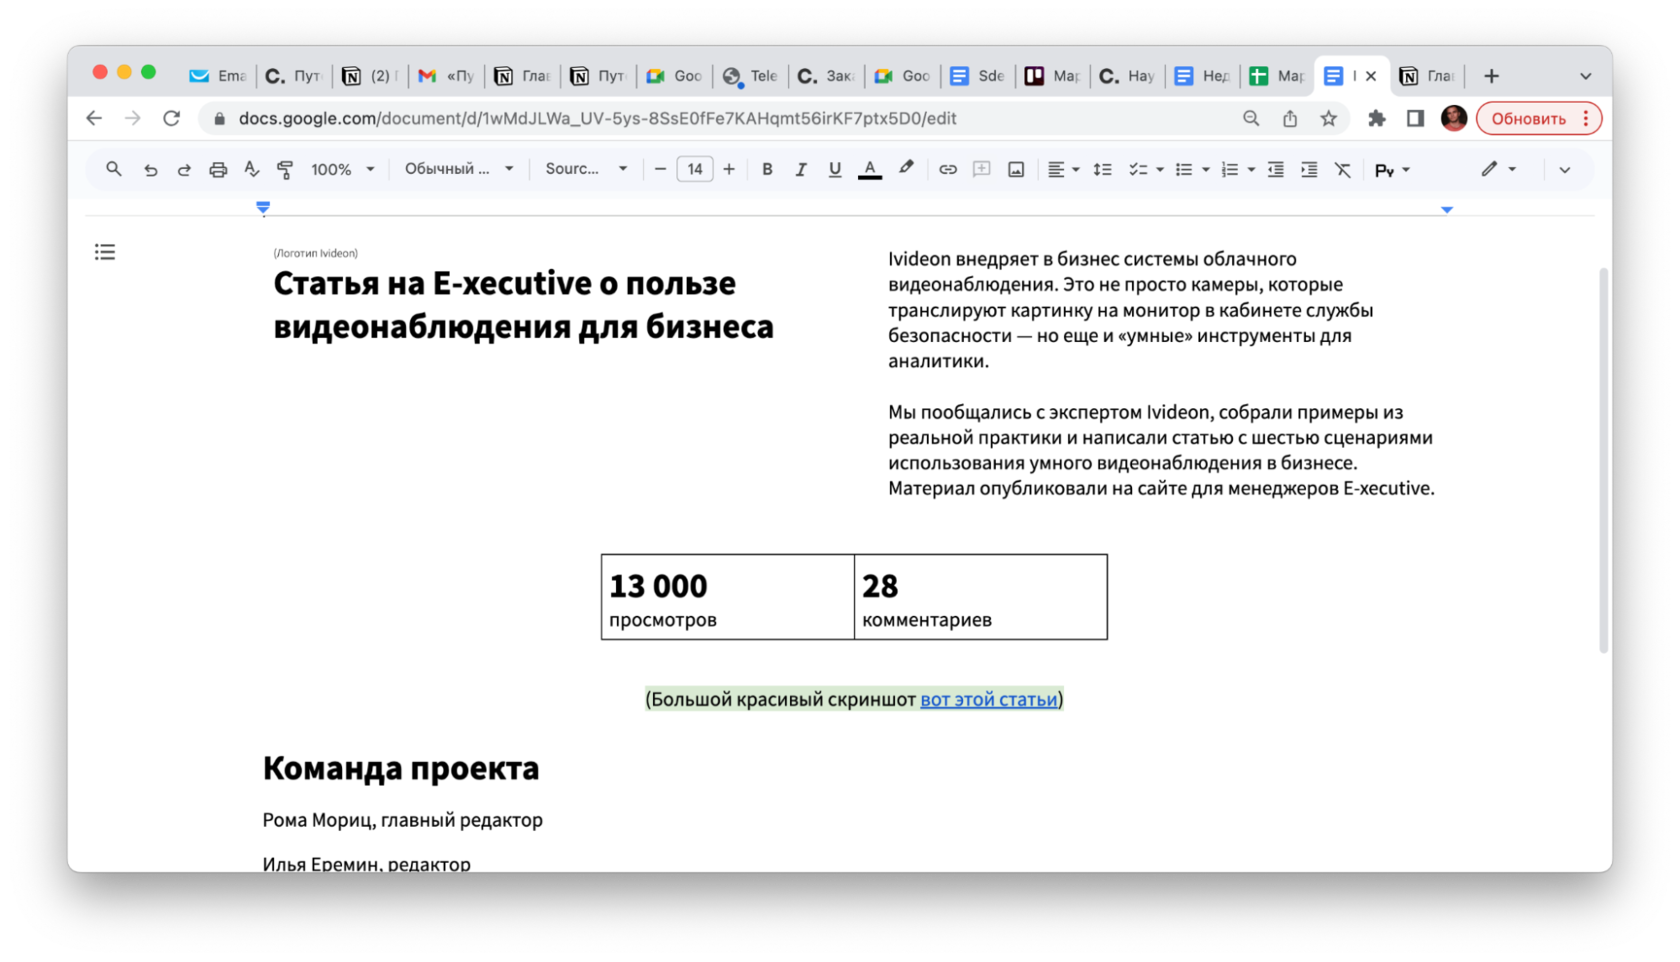The height and width of the screenshot is (962, 1680).
Task: Undo the last edit
Action: (150, 170)
